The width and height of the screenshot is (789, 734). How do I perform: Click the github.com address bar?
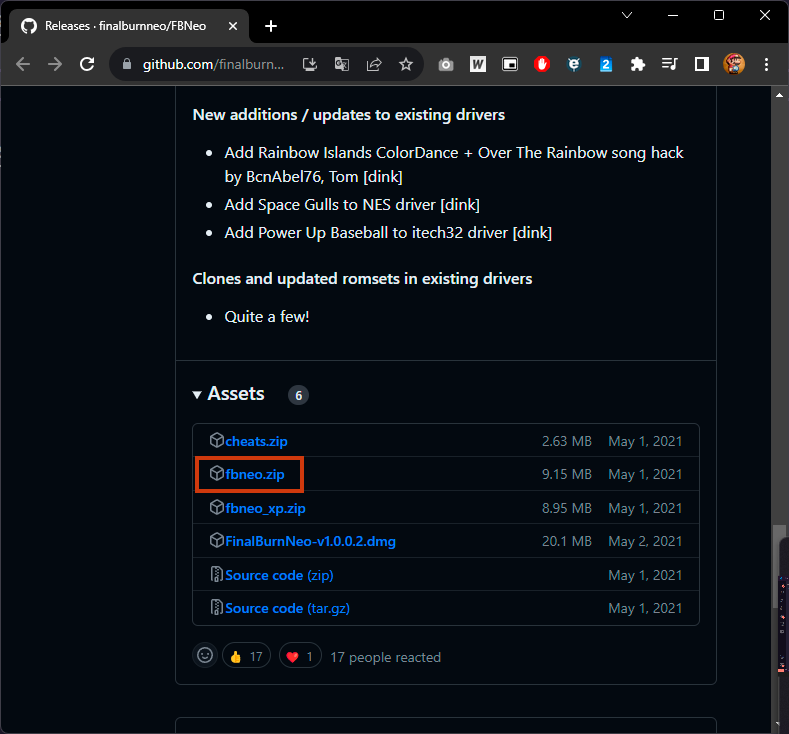(213, 64)
